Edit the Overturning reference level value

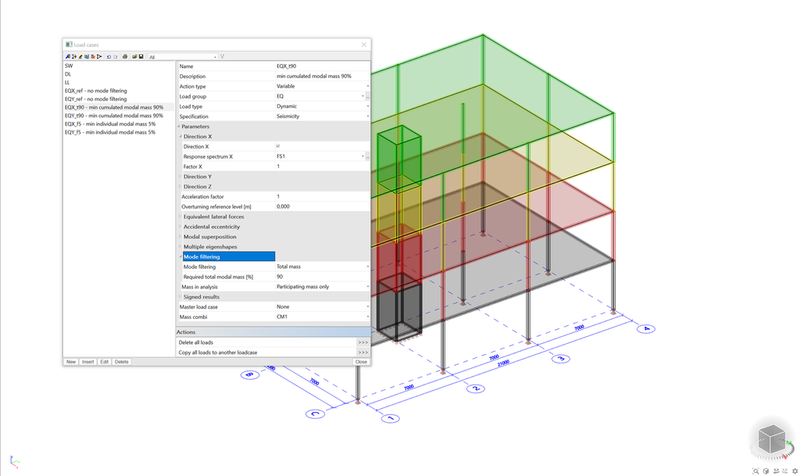click(322, 207)
